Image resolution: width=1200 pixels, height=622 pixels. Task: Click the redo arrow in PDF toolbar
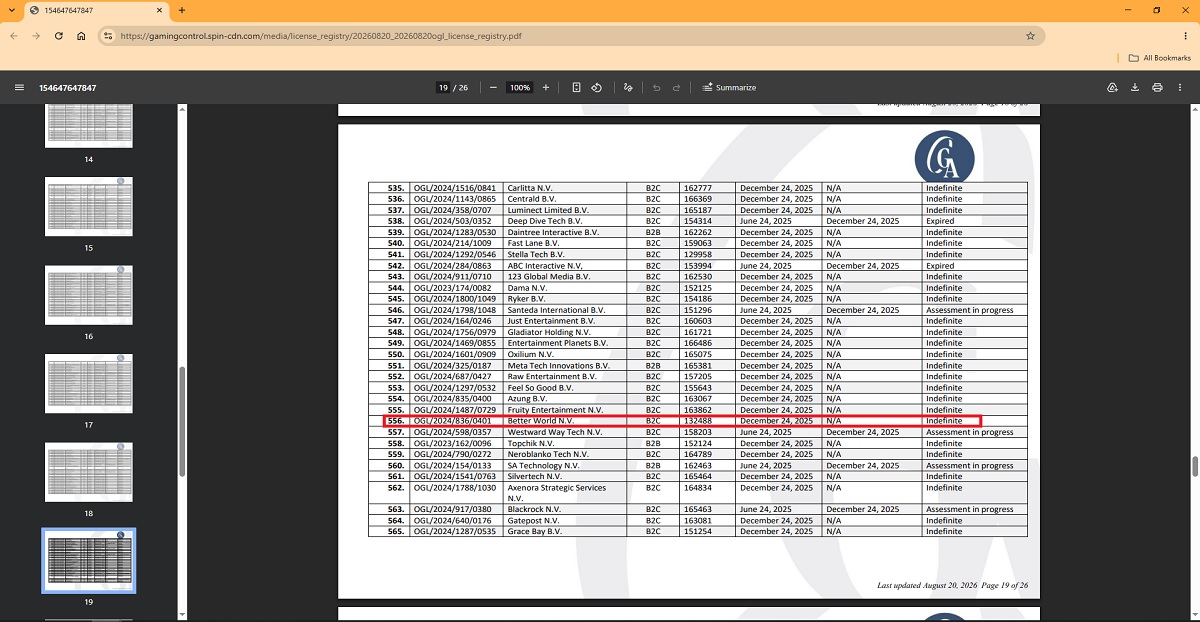pyautogui.click(x=677, y=88)
